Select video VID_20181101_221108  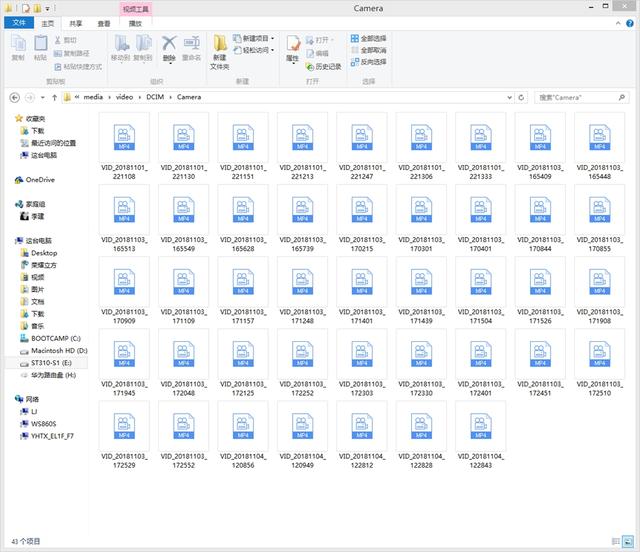124,147
